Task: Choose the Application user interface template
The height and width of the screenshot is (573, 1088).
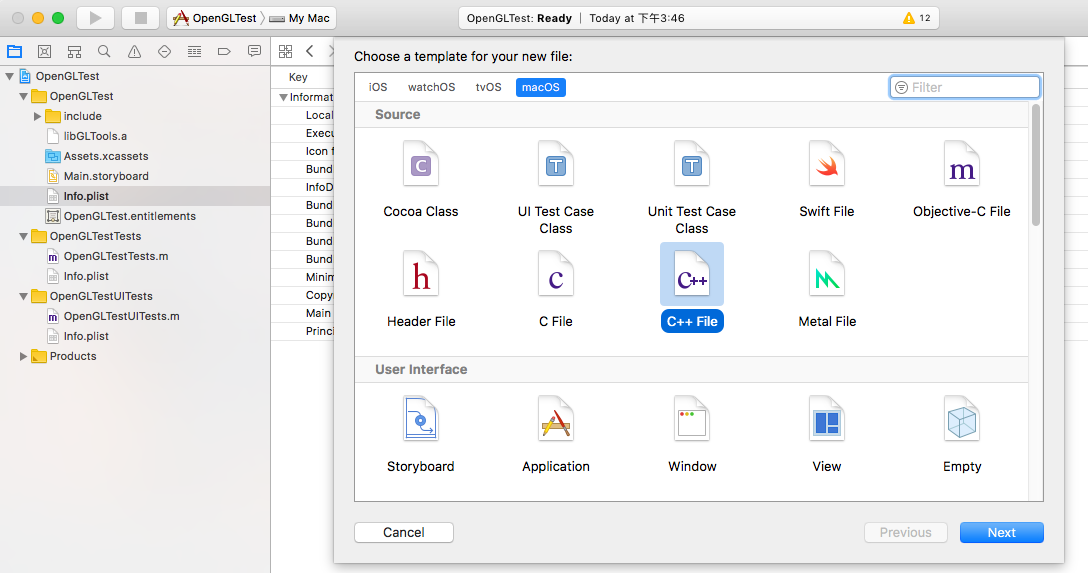Action: pos(556,435)
